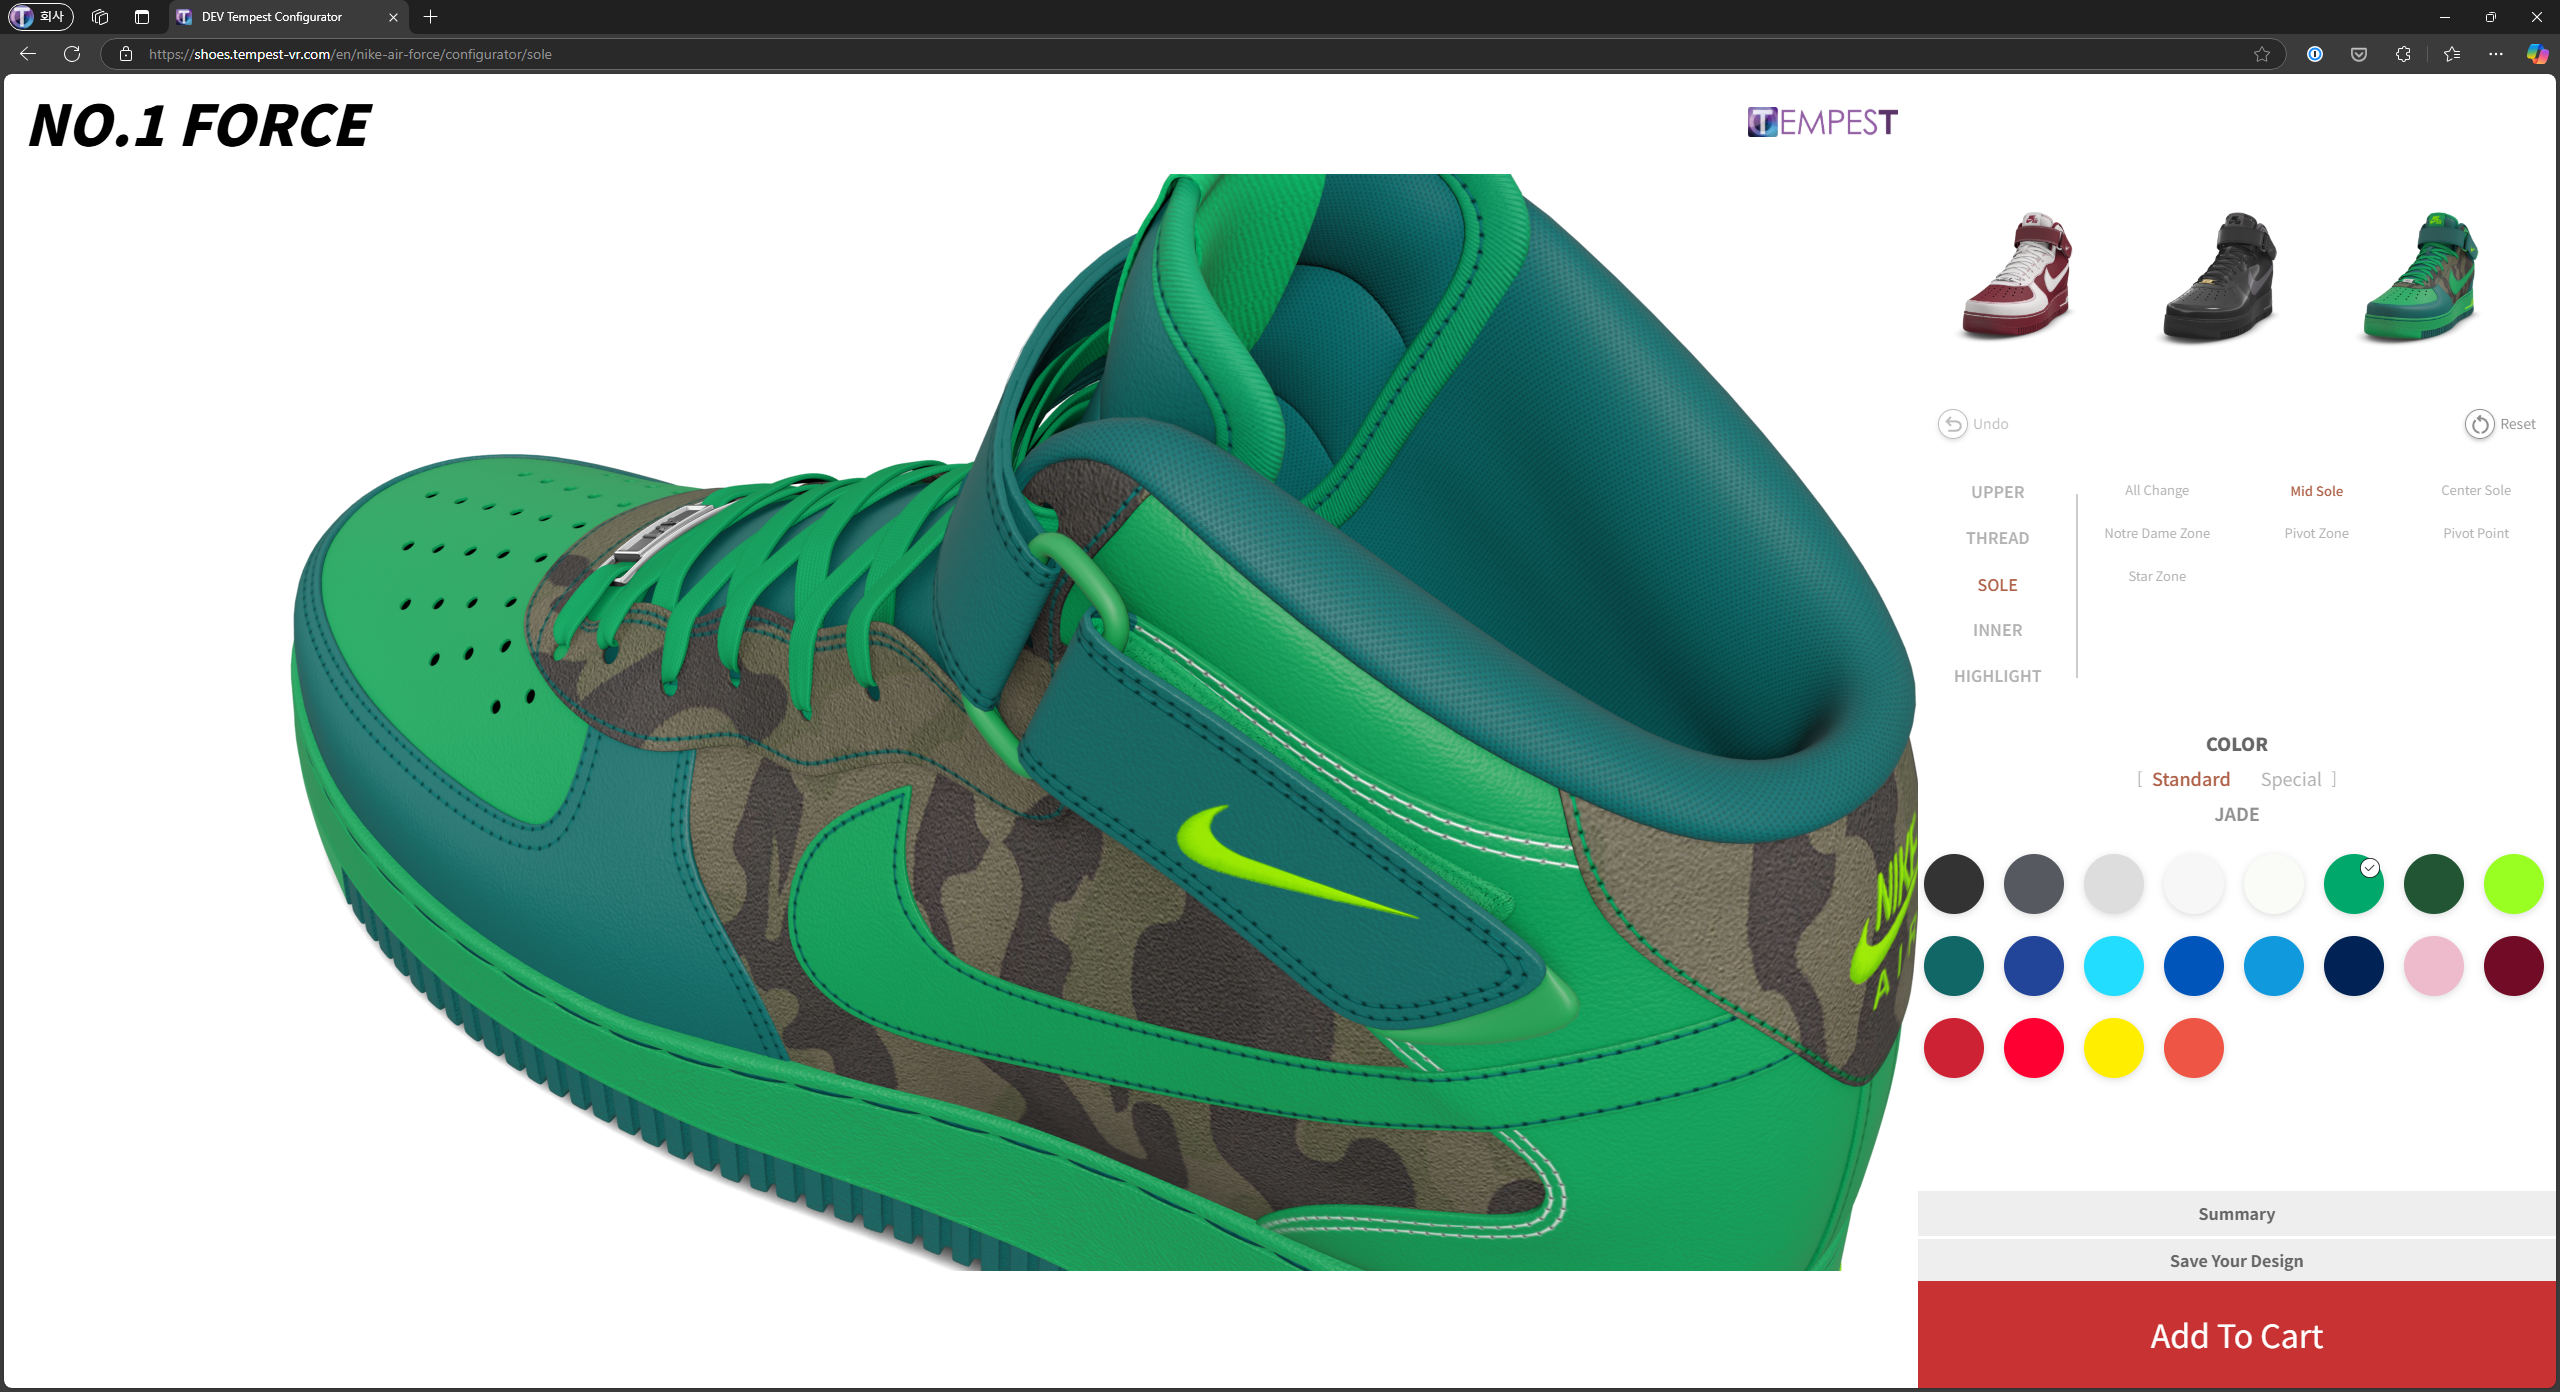Bookmark page using star icon
The image size is (2560, 1392).
point(2262,54)
